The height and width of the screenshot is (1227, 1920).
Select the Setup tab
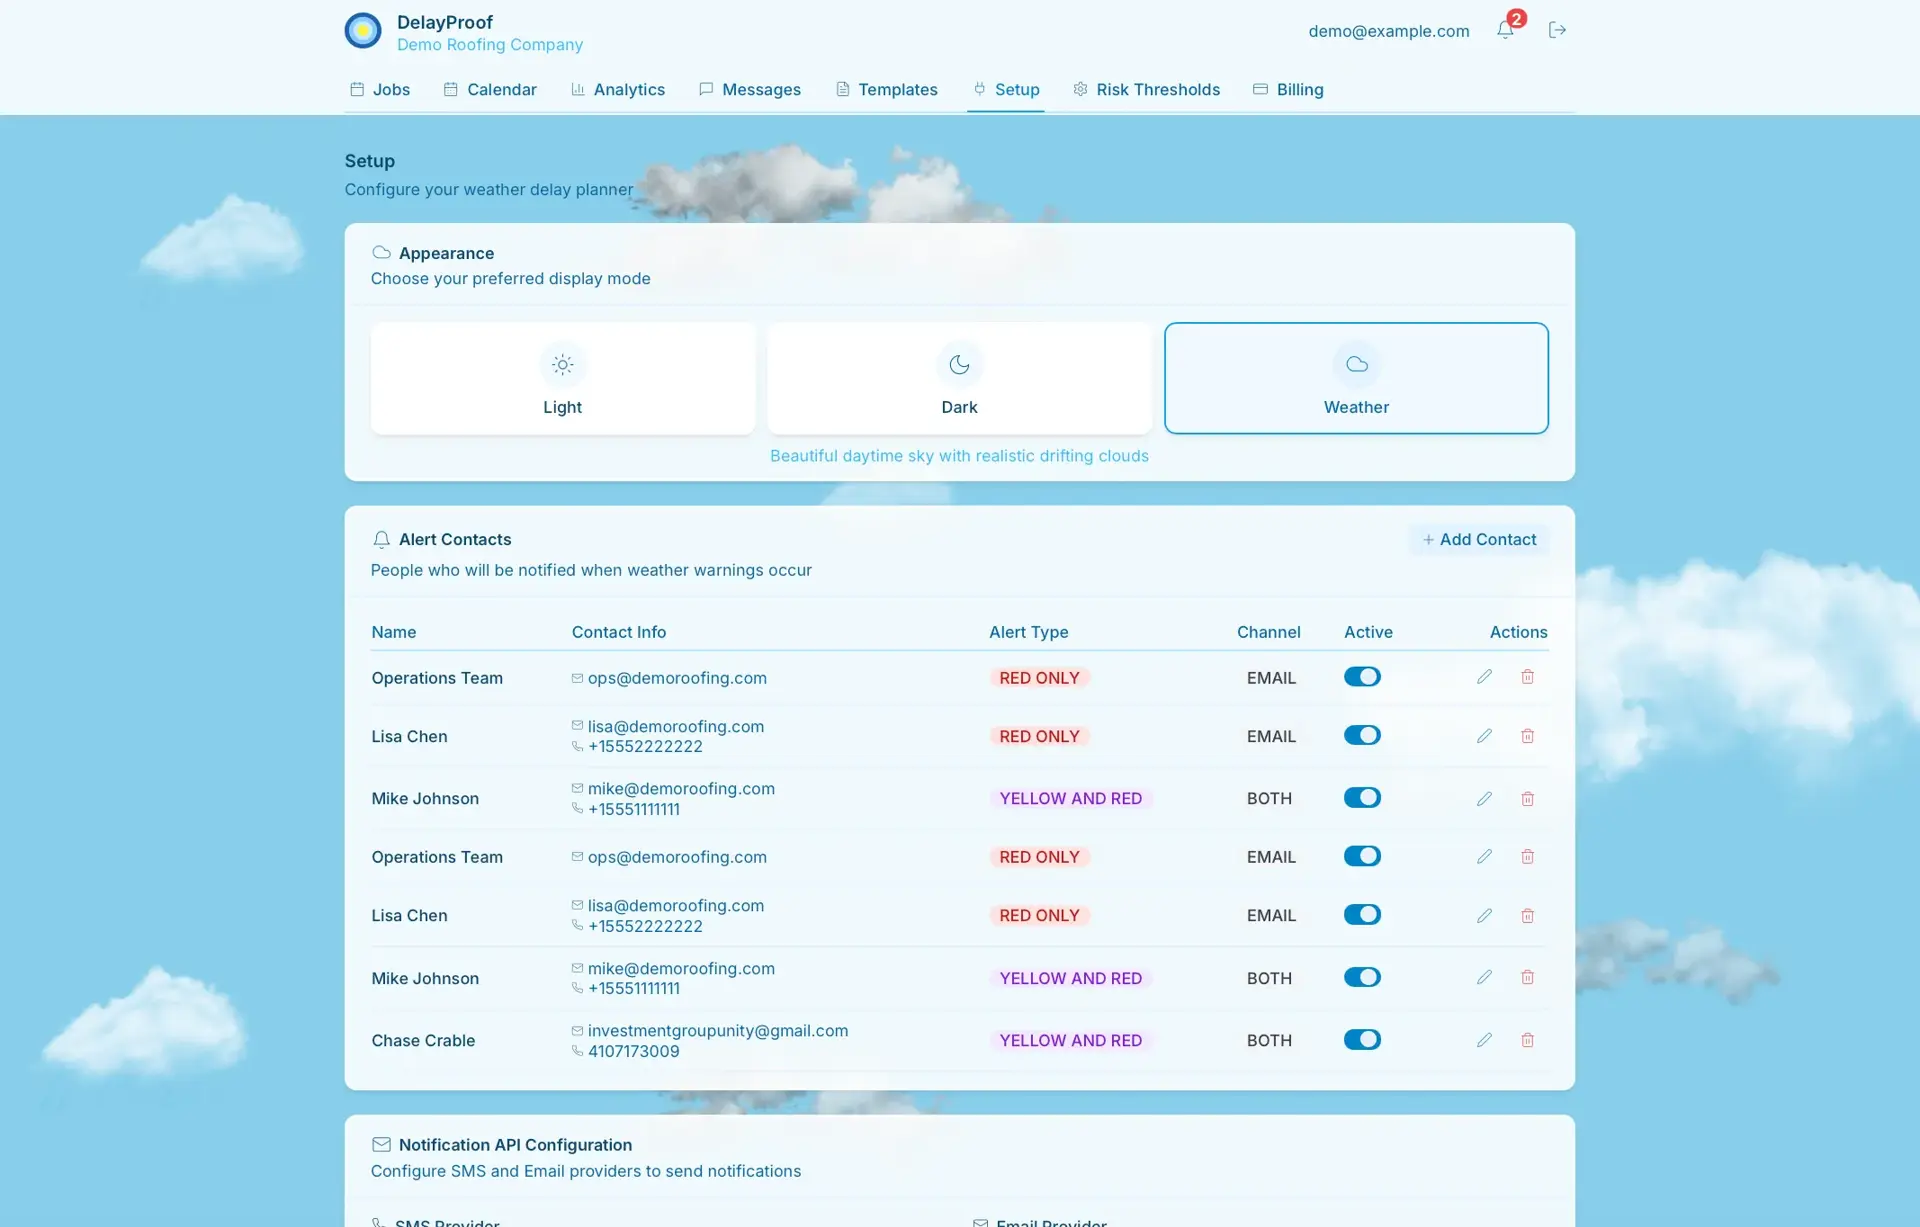click(1006, 89)
